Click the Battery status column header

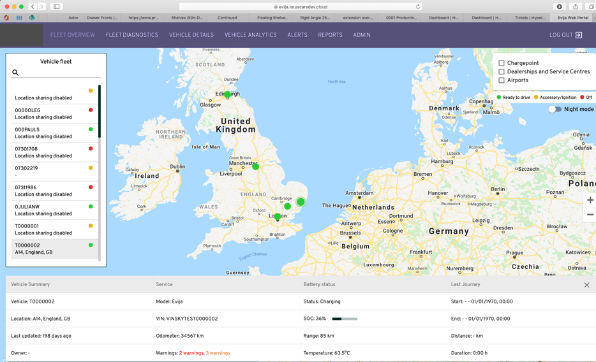[319, 284]
